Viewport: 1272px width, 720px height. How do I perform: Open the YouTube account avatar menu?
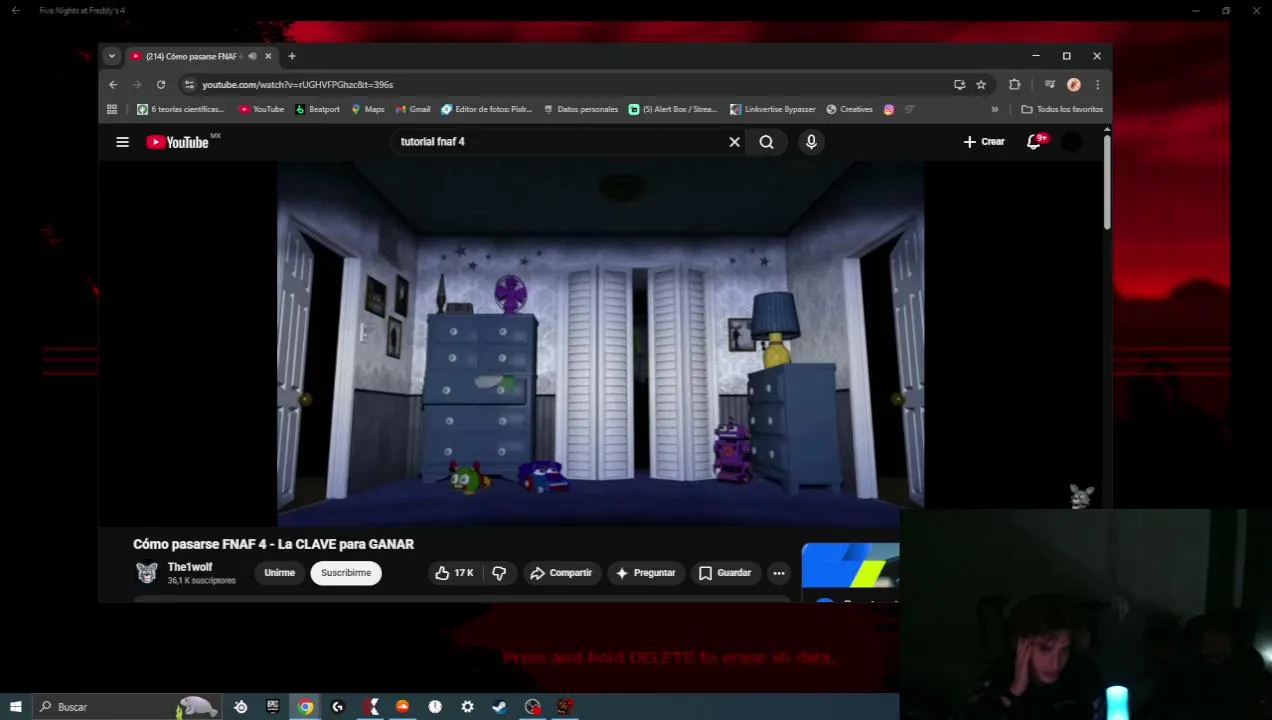tap(1071, 142)
